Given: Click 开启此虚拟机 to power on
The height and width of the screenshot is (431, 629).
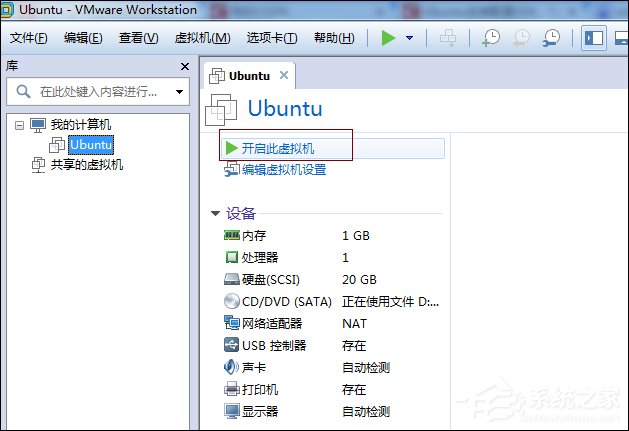Looking at the screenshot, I should tap(333, 148).
